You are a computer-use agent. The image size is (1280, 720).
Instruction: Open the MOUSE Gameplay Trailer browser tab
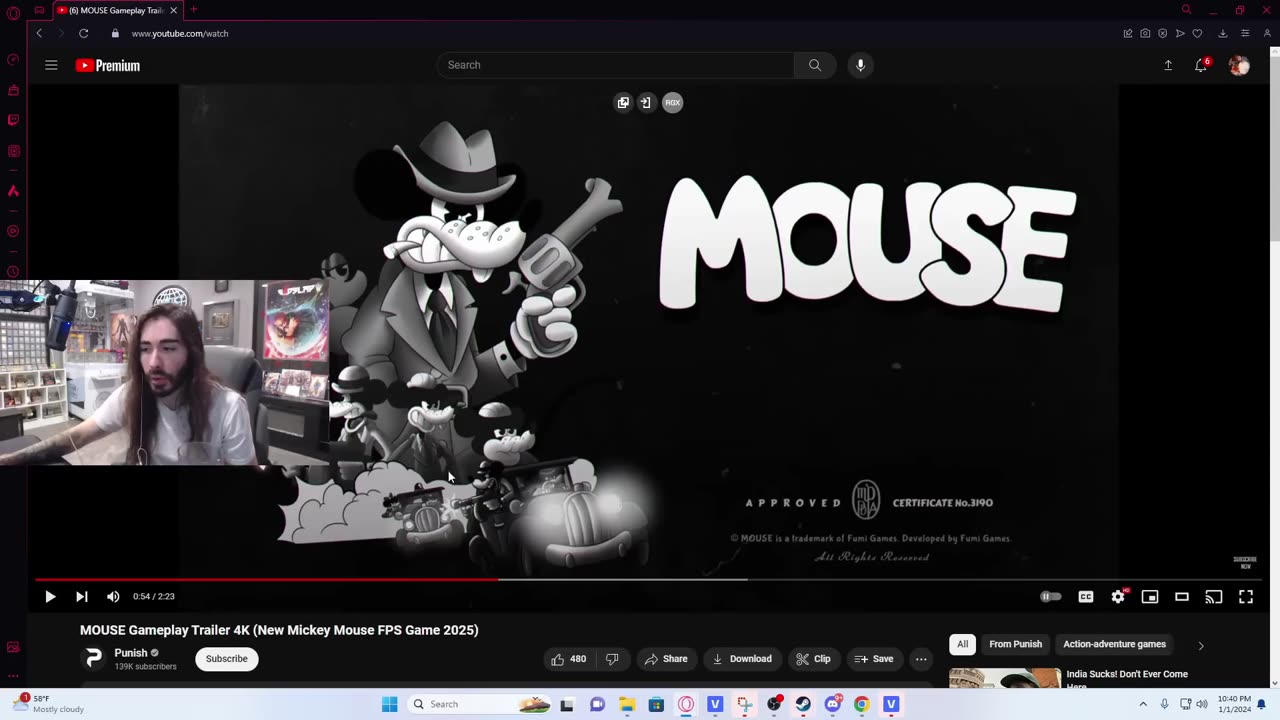pos(115,10)
